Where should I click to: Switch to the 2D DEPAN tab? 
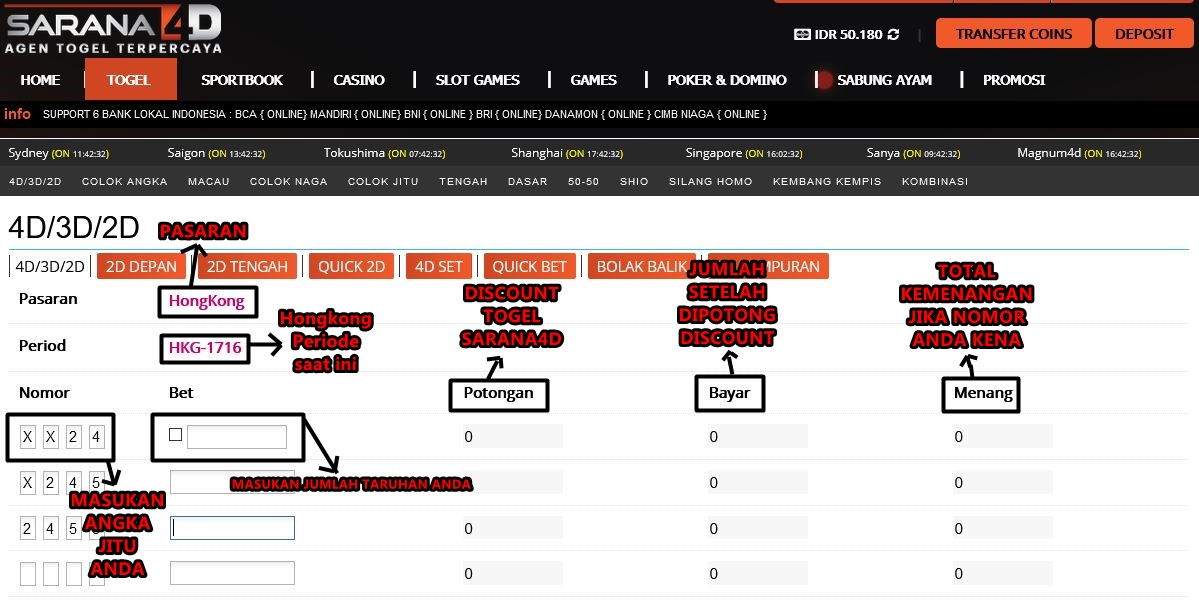[x=141, y=266]
